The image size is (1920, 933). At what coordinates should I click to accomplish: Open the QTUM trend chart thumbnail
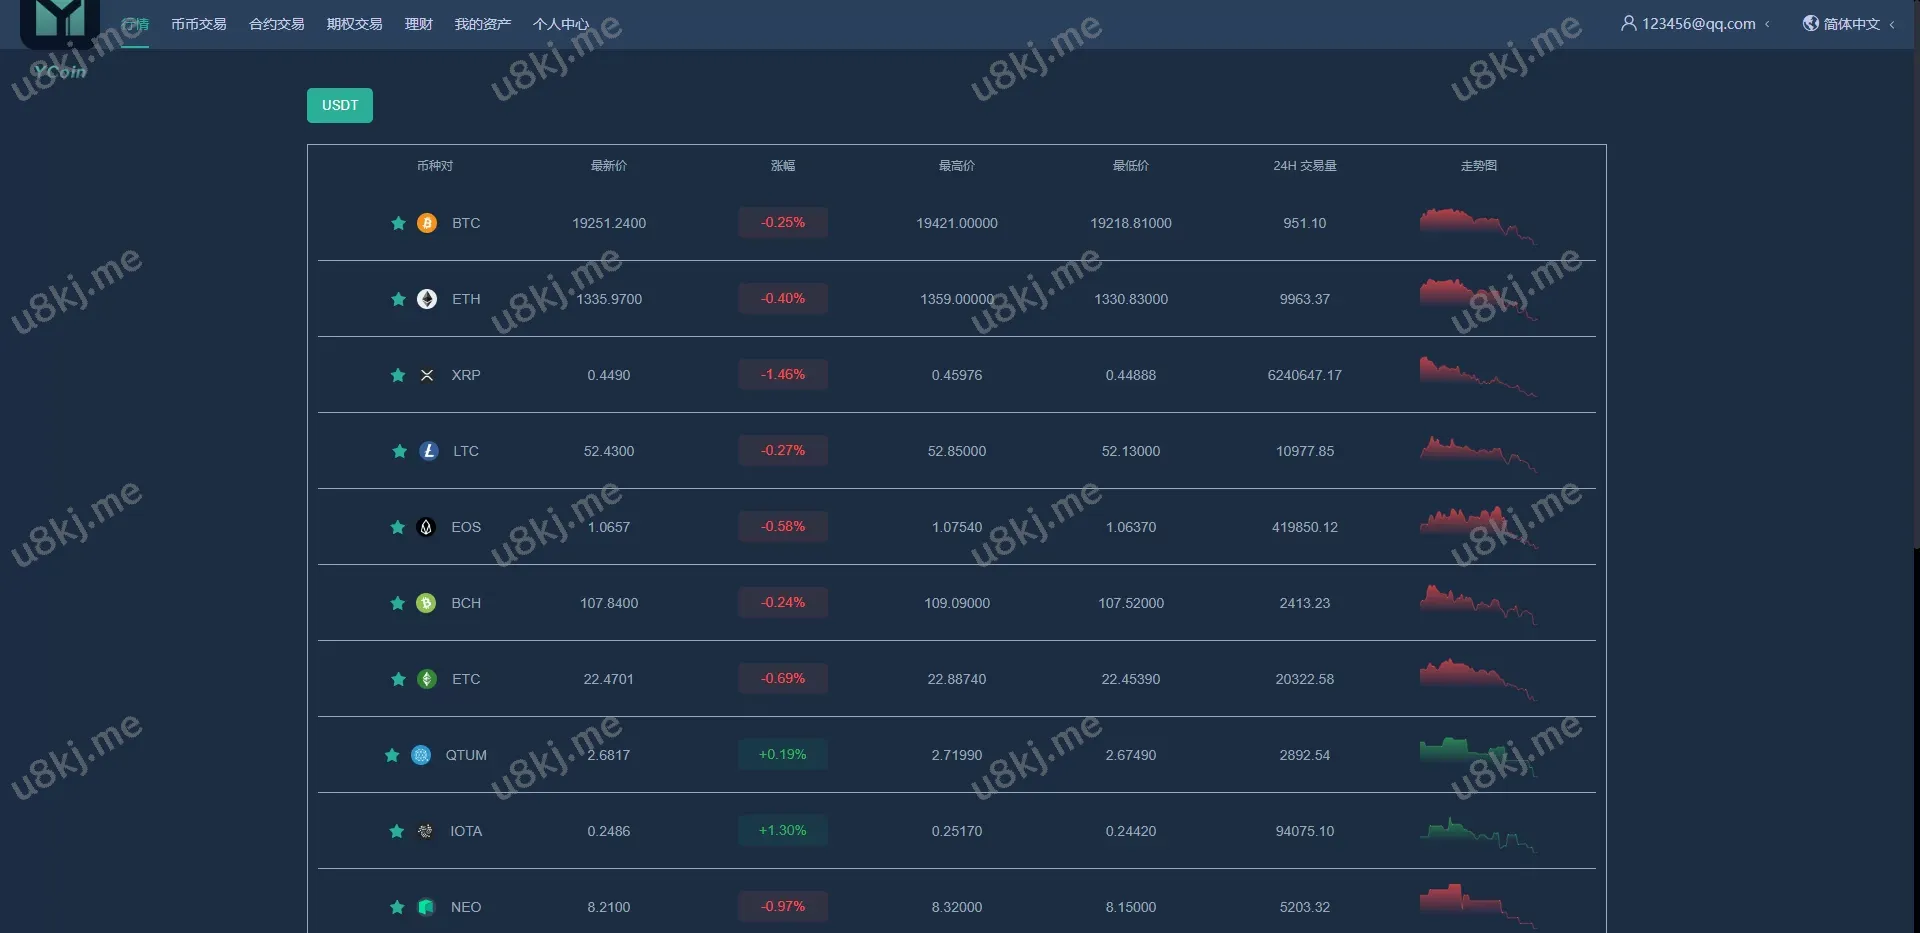1478,755
